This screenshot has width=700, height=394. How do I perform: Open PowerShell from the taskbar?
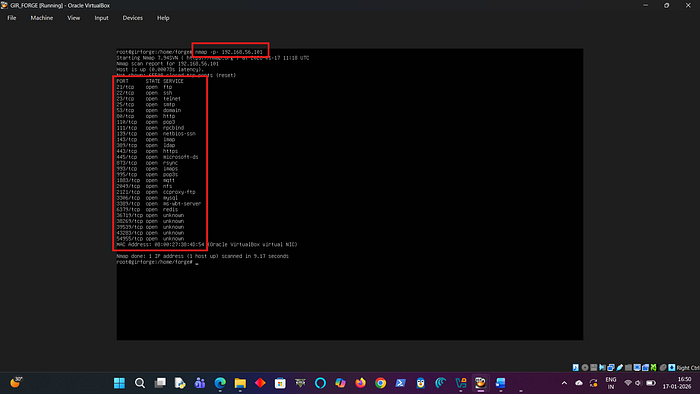tap(400, 383)
